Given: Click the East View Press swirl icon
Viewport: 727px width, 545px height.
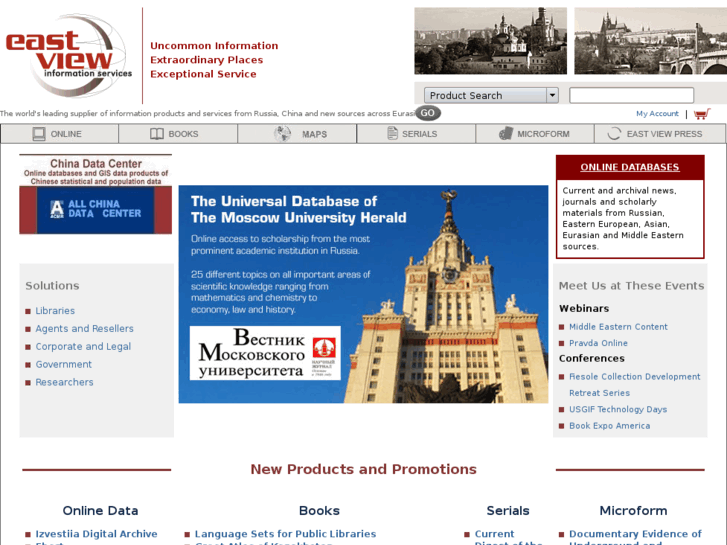Looking at the screenshot, I should [x=614, y=134].
